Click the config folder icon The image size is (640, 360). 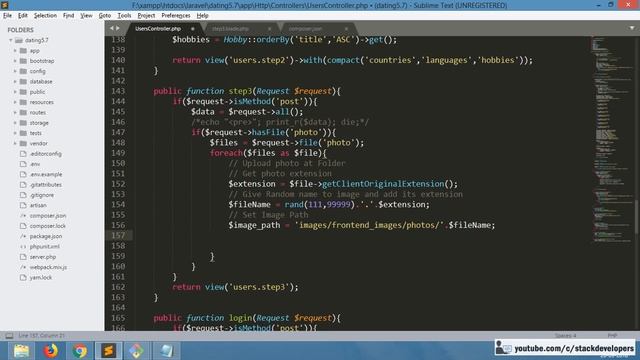(x=23, y=71)
